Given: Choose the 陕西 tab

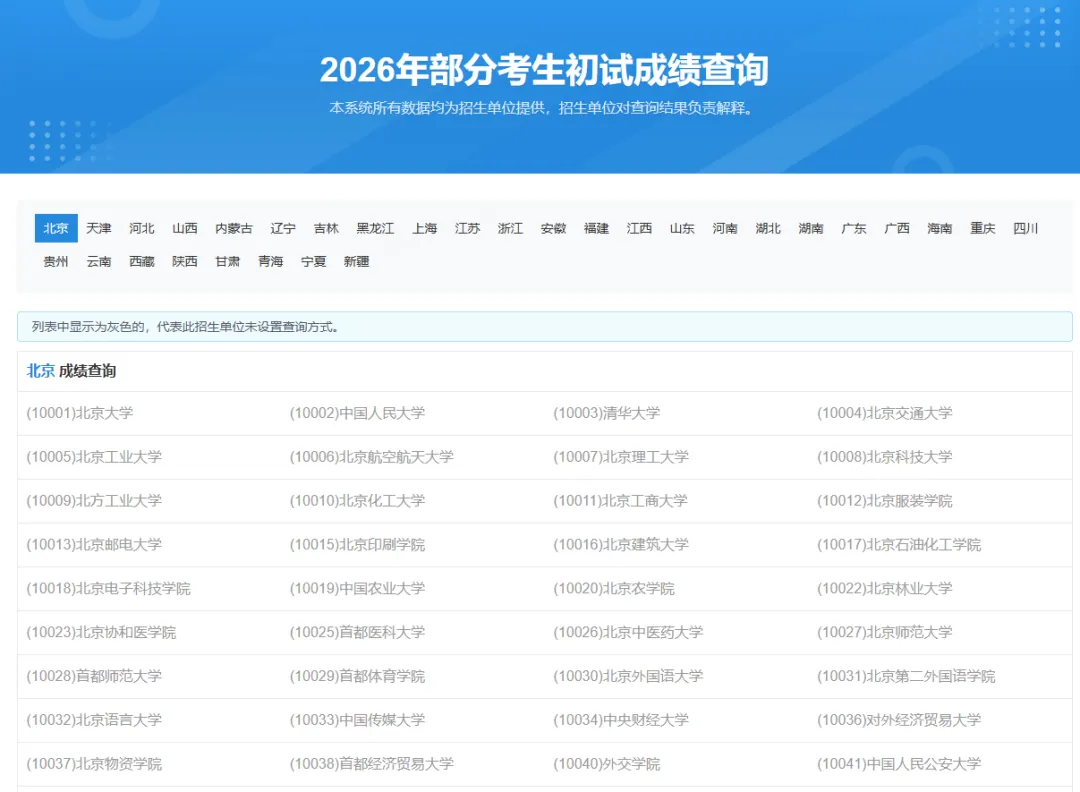Looking at the screenshot, I should [x=185, y=261].
